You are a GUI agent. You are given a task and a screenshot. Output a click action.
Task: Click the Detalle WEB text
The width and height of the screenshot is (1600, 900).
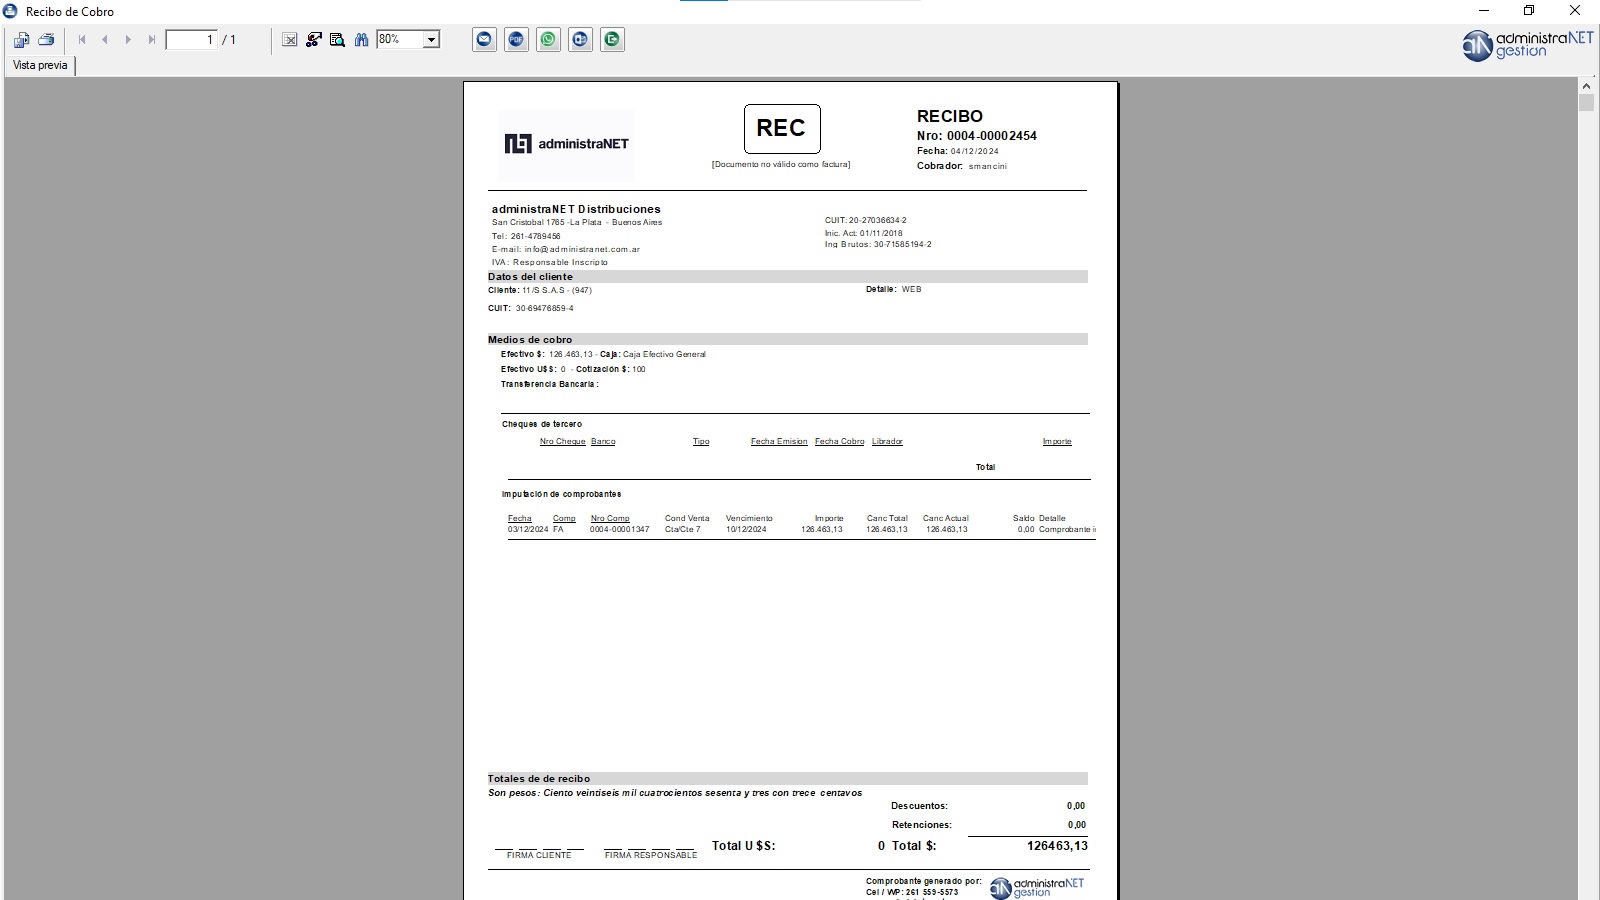894,290
